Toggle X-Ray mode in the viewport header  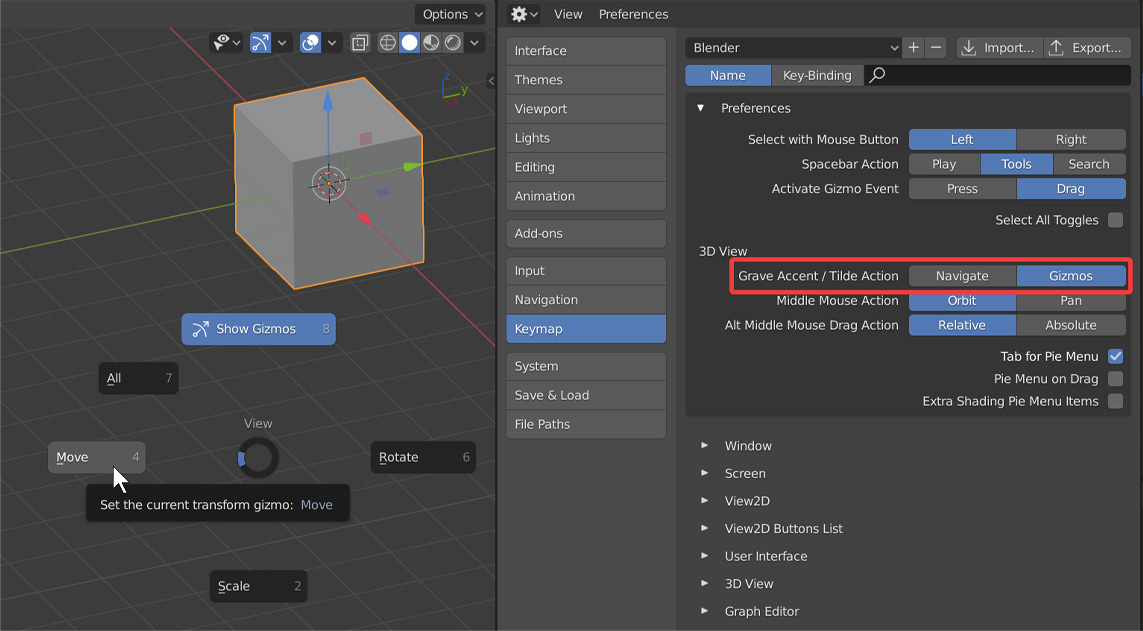click(x=360, y=42)
